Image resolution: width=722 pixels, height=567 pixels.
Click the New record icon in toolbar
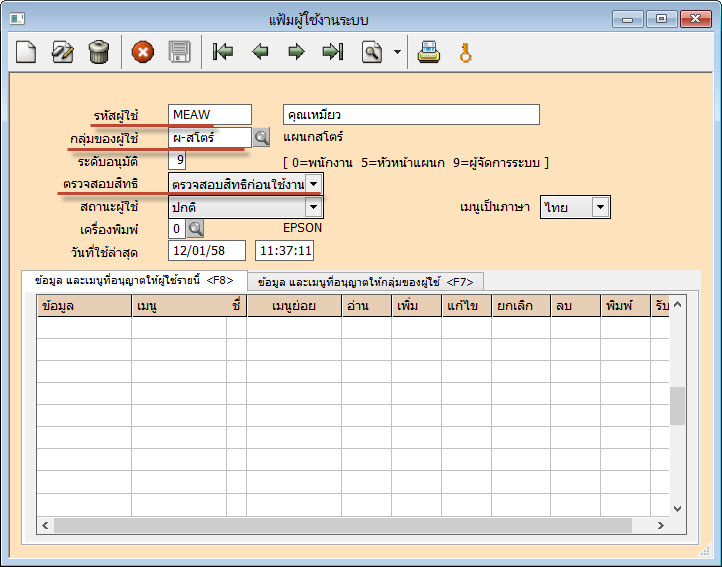(26, 52)
